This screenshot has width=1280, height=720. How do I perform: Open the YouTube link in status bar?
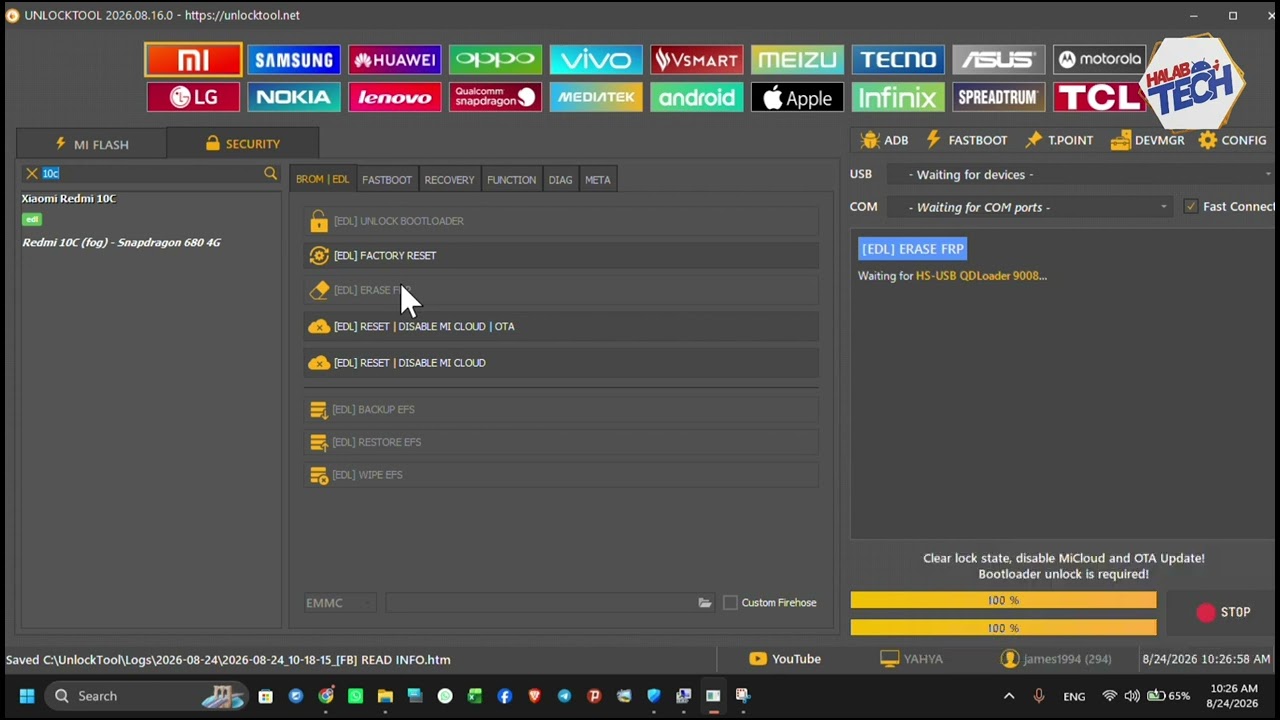pos(785,659)
